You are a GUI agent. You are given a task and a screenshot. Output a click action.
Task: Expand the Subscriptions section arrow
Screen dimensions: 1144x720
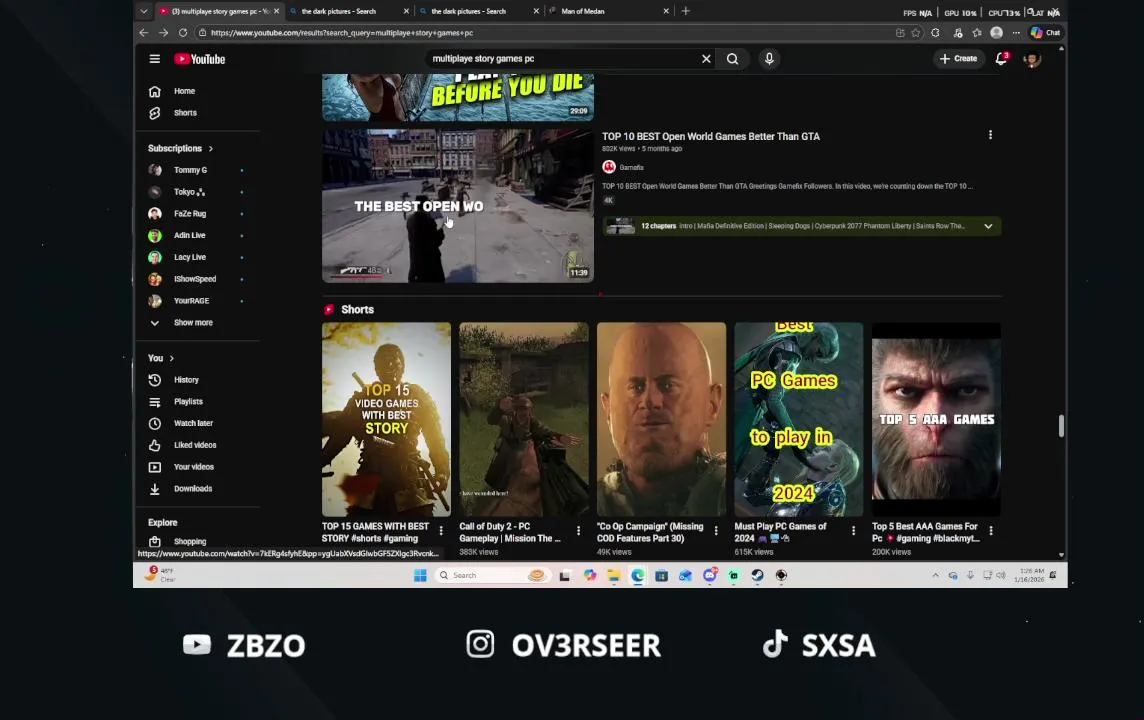pyautogui.click(x=211, y=149)
